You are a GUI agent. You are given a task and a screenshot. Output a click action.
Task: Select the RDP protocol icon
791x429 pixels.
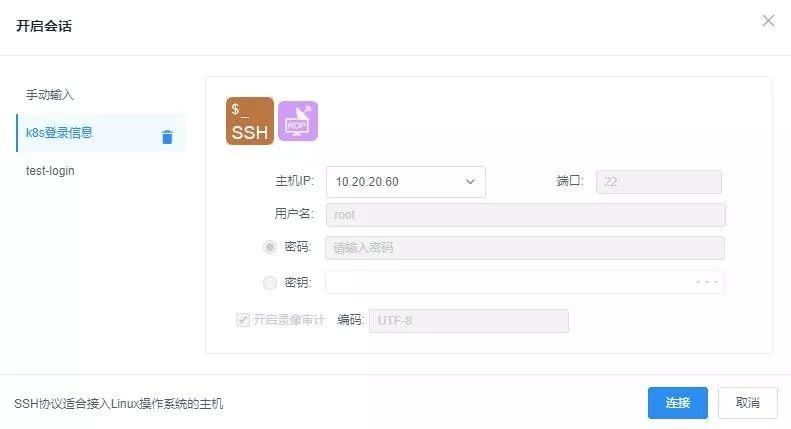[x=297, y=121]
